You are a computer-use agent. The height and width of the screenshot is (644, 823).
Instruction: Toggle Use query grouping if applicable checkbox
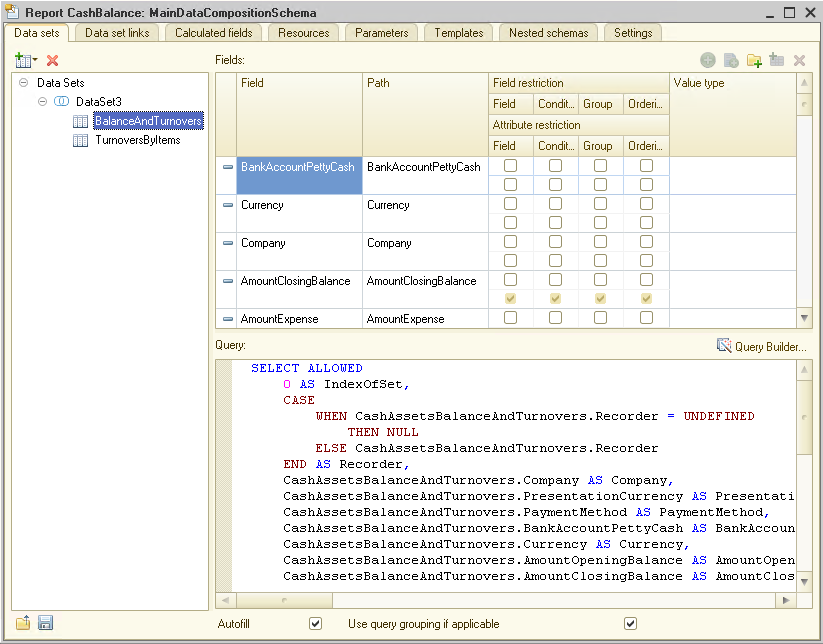coord(630,624)
